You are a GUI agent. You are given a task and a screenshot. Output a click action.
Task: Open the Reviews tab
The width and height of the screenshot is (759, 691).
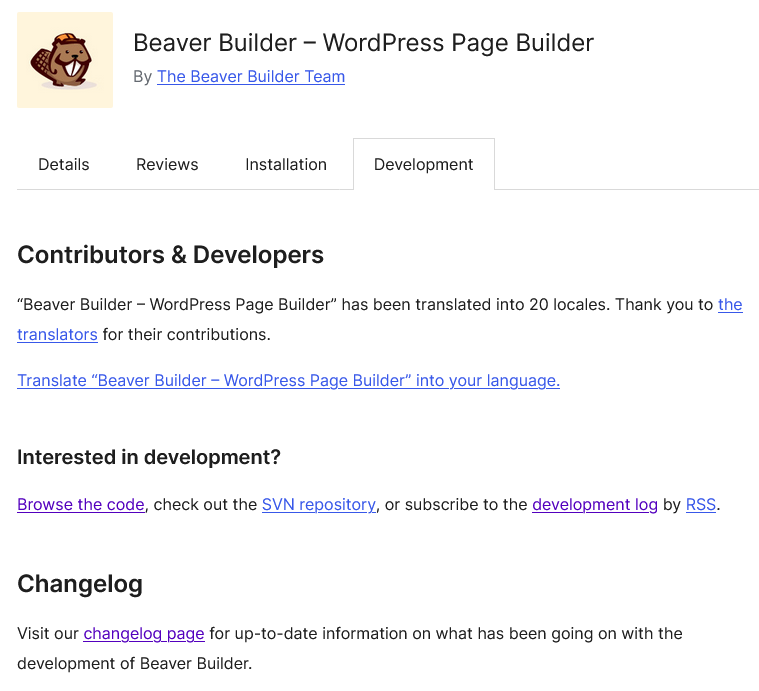[167, 165]
